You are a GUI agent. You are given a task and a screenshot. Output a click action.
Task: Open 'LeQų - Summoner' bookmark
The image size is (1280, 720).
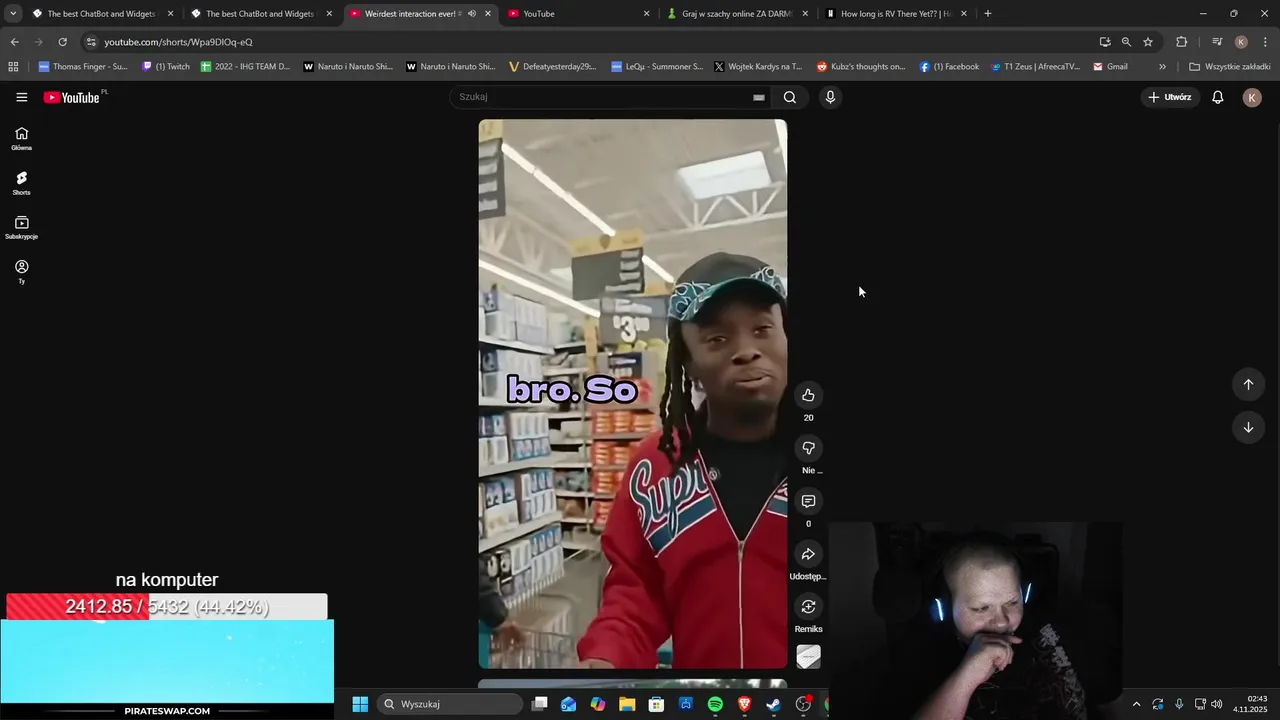coord(657,67)
